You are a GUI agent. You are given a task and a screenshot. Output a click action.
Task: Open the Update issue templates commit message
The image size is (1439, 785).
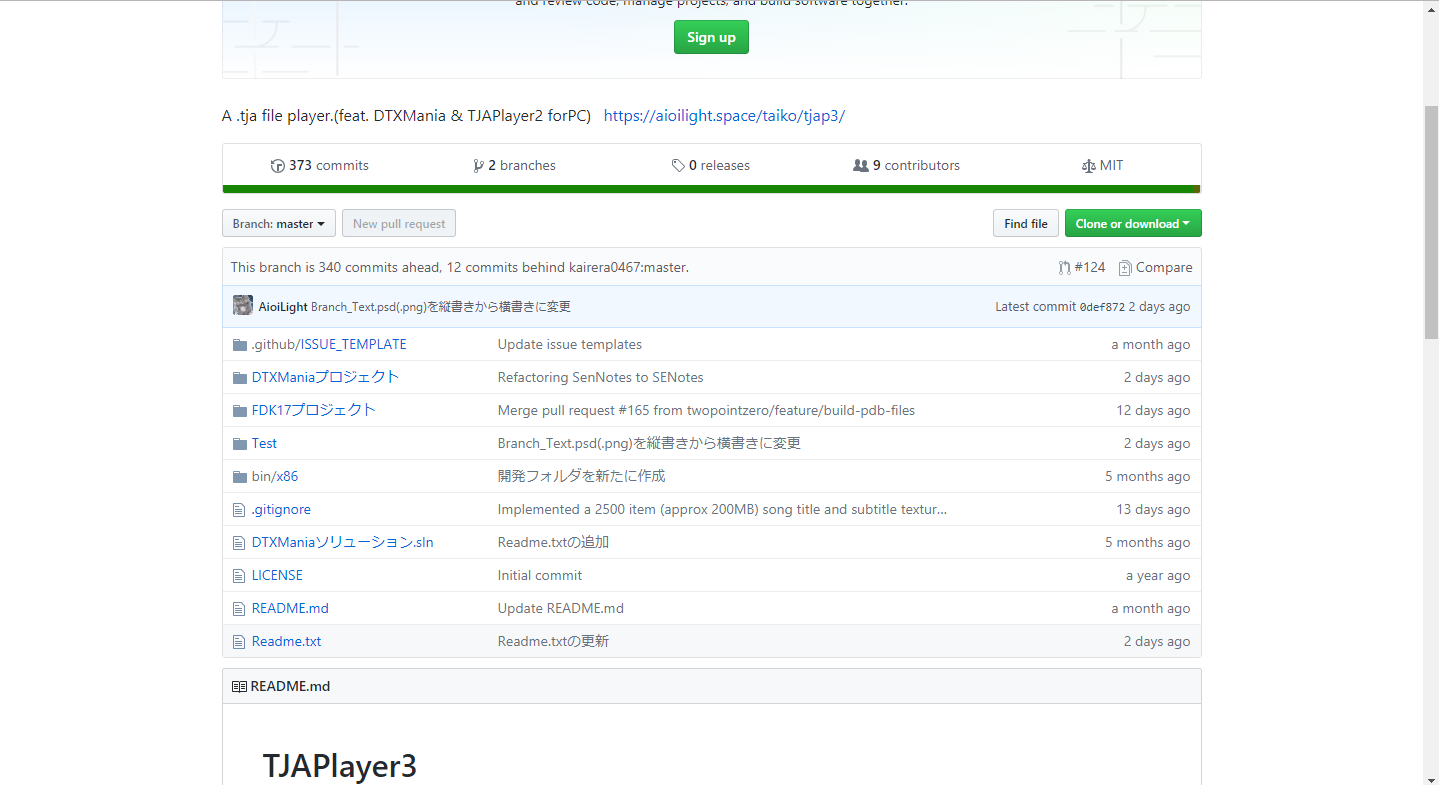point(570,344)
